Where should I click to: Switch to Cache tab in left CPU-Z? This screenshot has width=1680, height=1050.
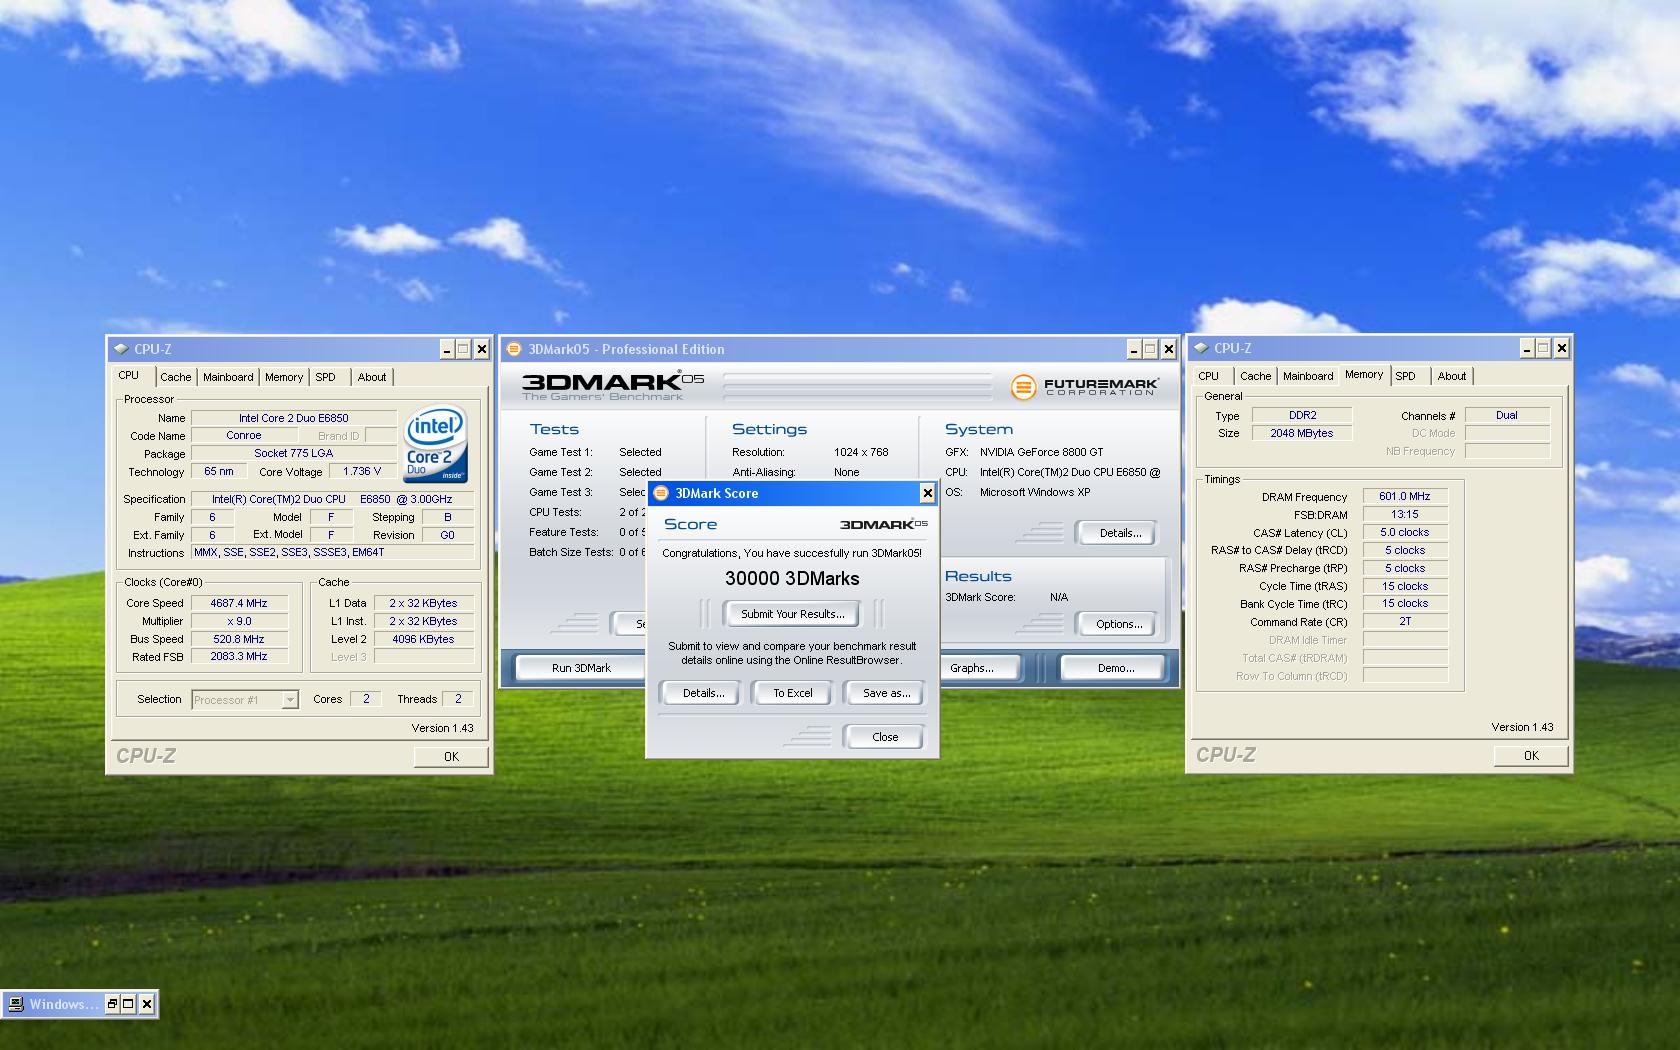click(175, 377)
